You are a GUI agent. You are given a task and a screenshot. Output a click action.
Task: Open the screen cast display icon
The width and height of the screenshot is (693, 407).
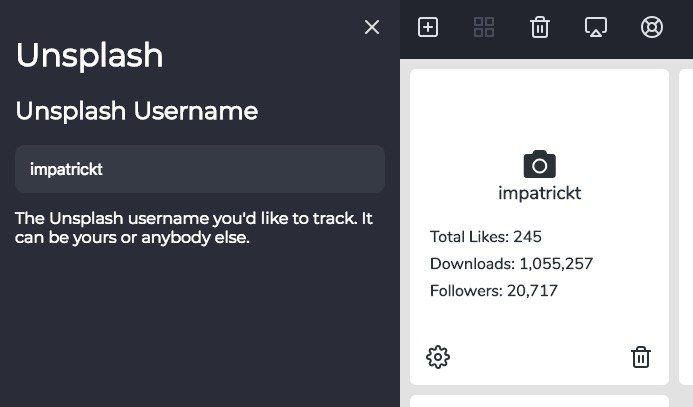596,27
